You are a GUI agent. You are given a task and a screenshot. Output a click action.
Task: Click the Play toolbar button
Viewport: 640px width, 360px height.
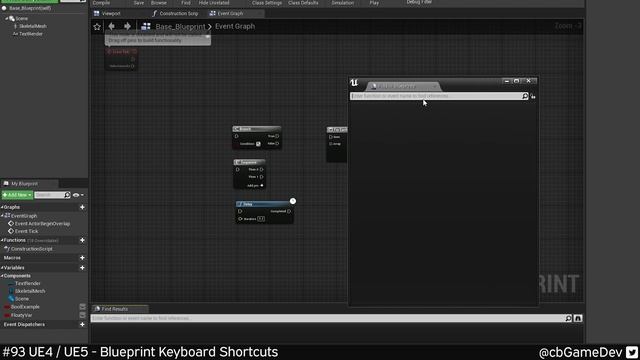coord(374,3)
